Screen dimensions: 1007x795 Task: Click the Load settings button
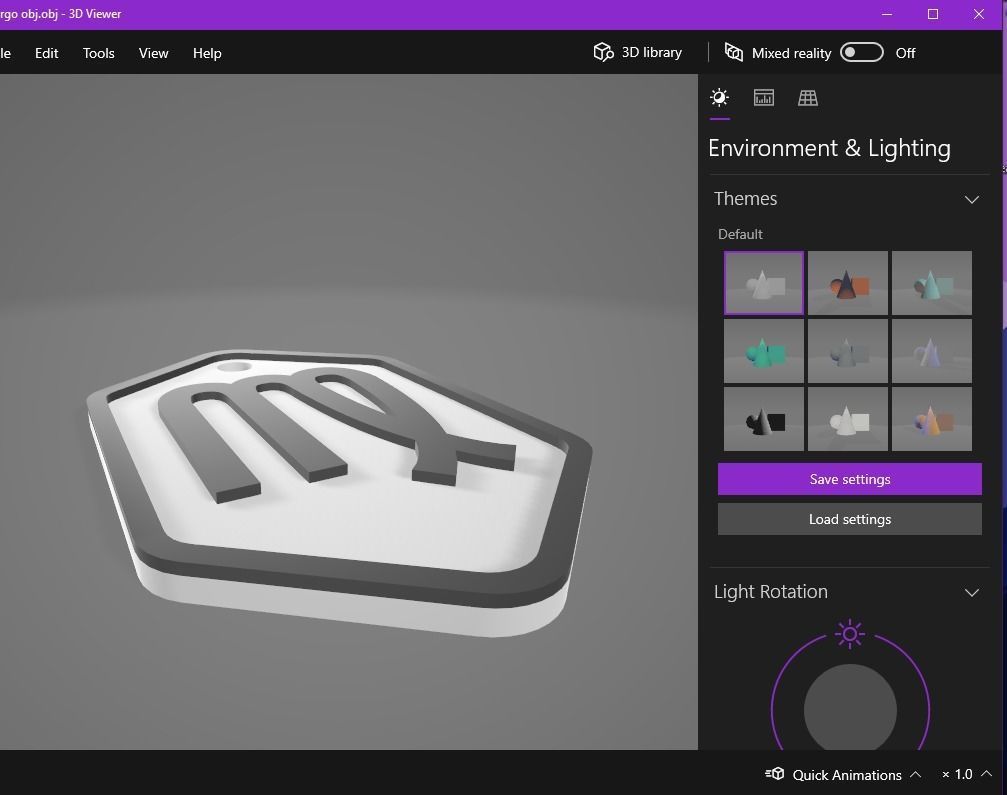[x=850, y=519]
